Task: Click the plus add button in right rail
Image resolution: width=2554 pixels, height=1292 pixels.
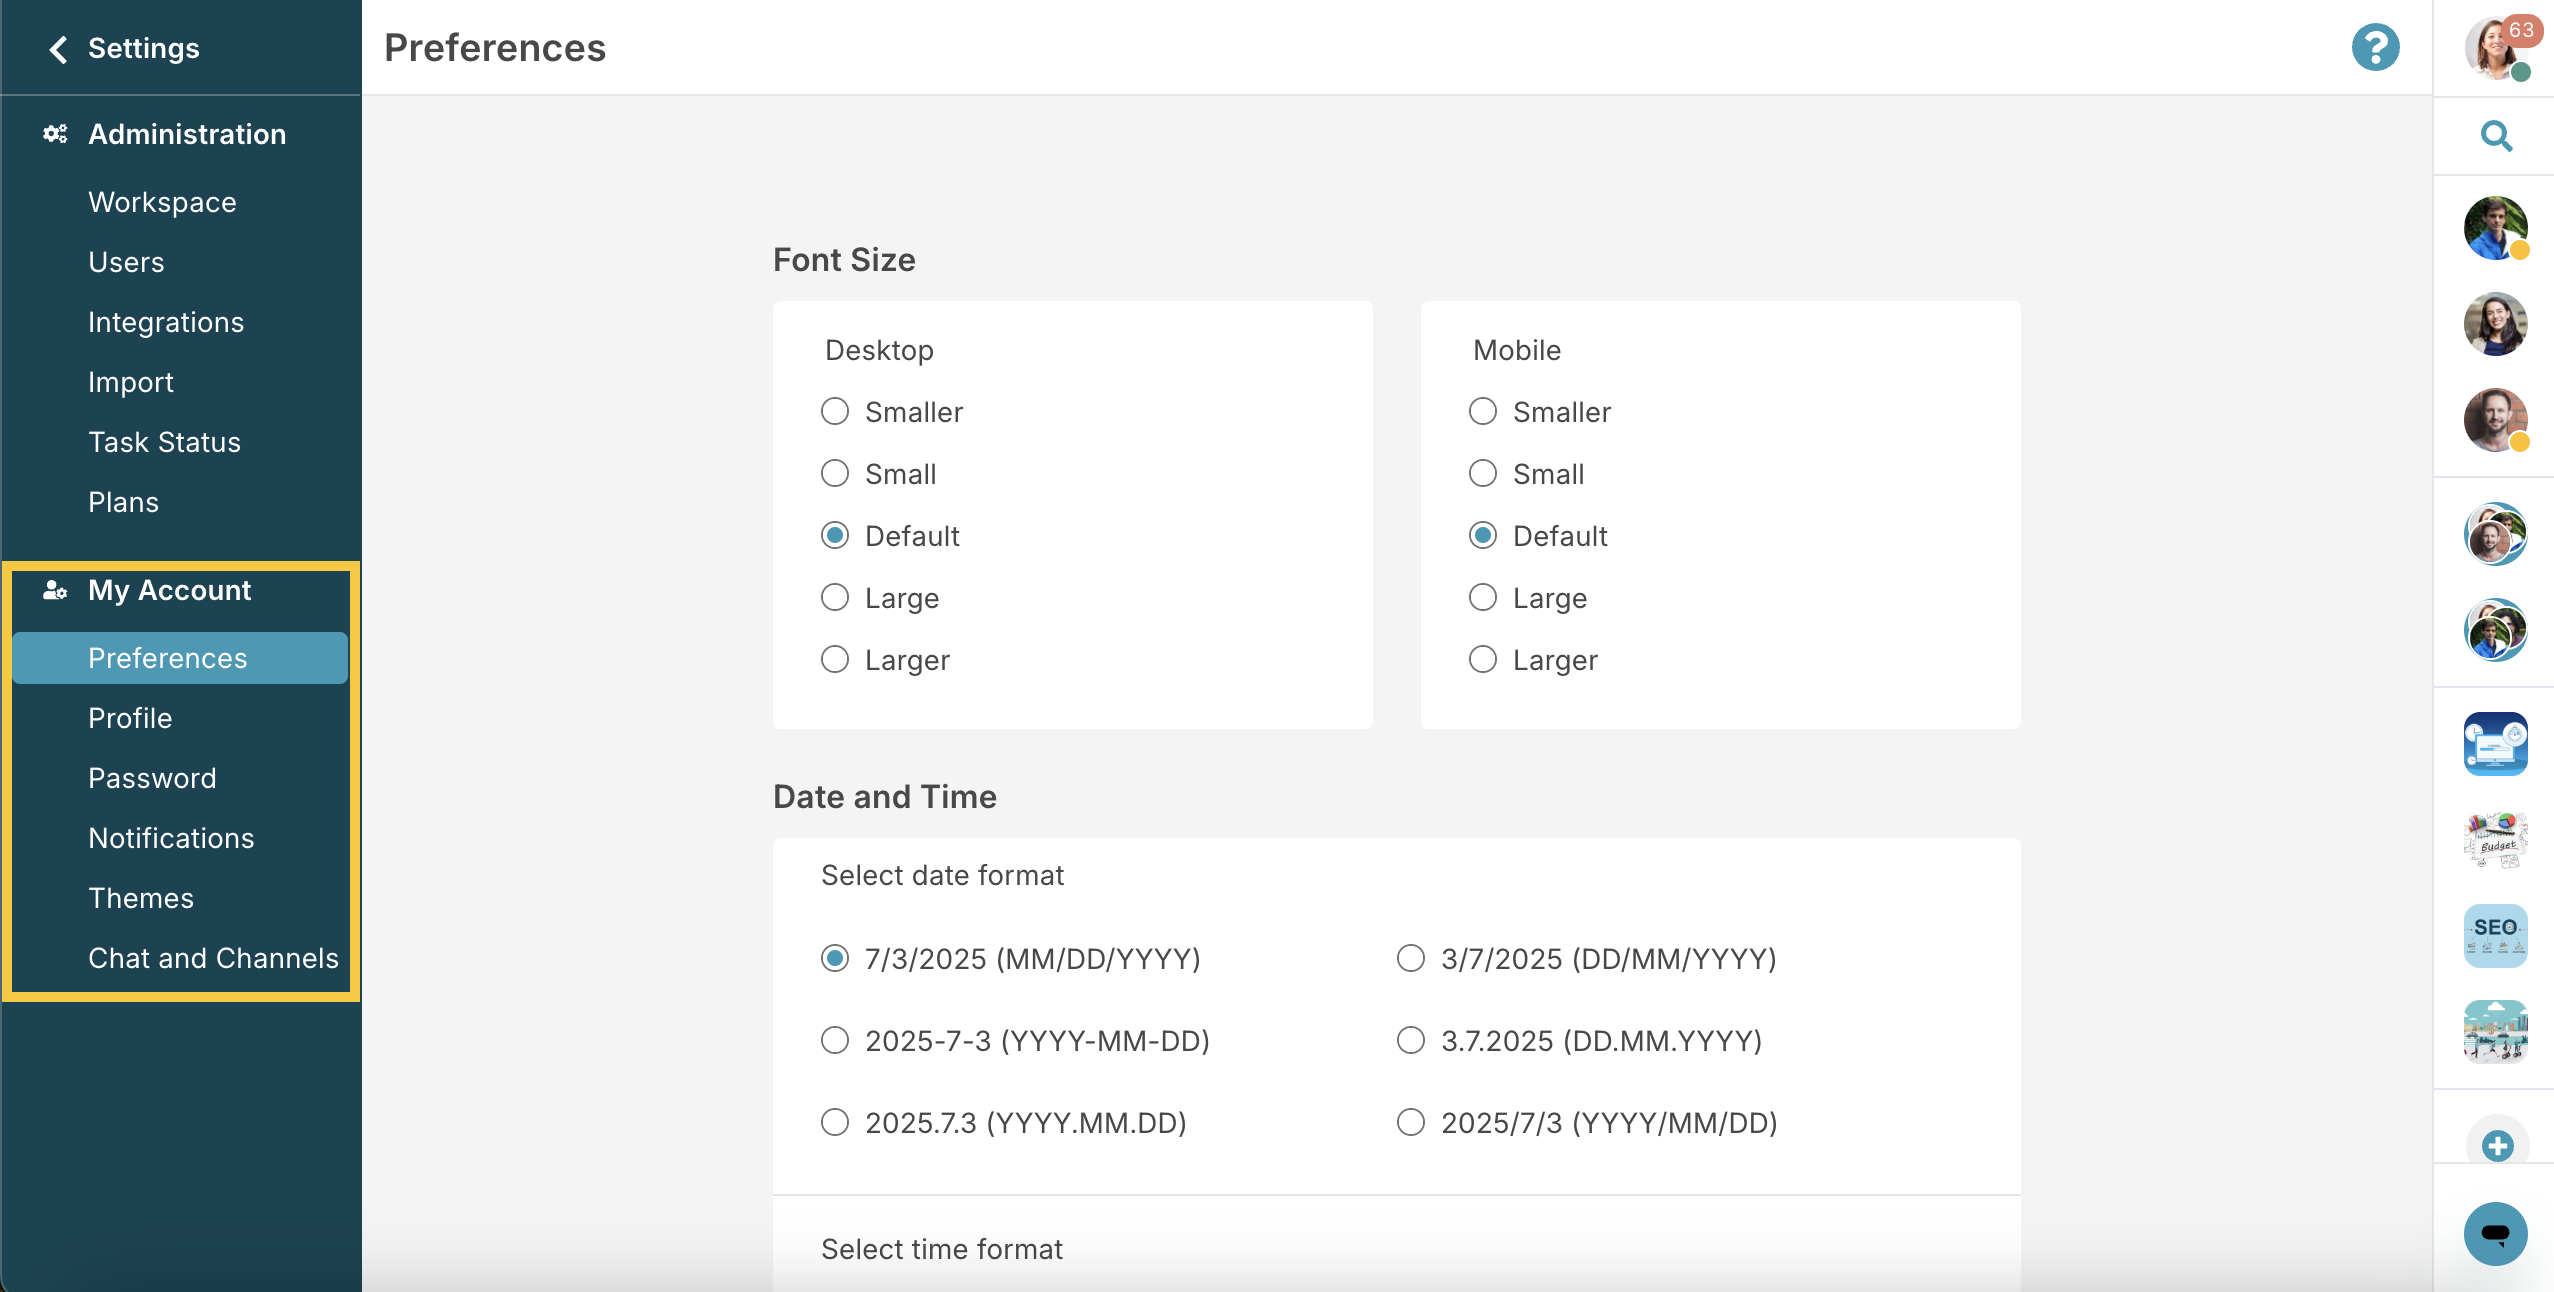Action: pos(2497,1146)
